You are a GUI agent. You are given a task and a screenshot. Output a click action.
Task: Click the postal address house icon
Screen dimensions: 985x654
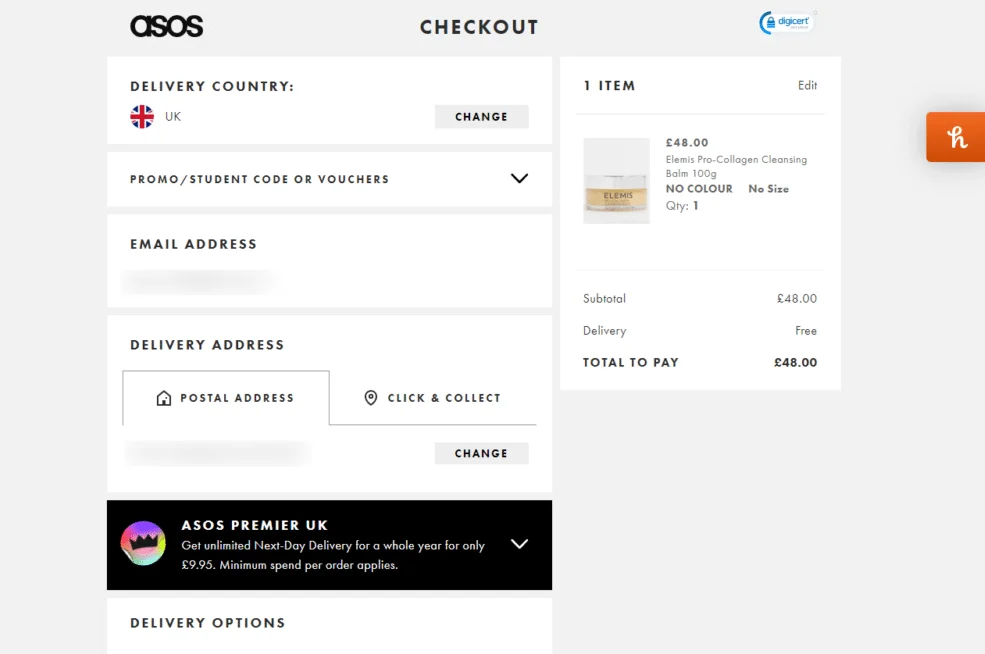pyautogui.click(x=164, y=398)
